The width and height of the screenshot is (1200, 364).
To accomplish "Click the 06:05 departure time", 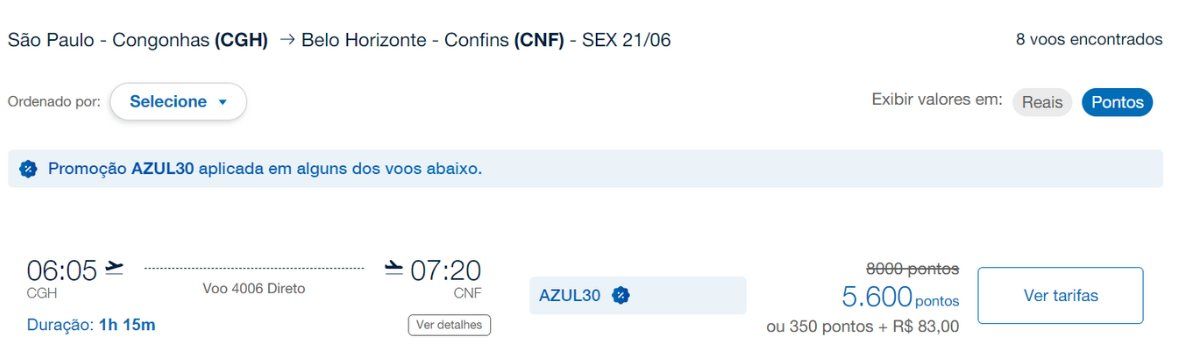I will point(62,271).
